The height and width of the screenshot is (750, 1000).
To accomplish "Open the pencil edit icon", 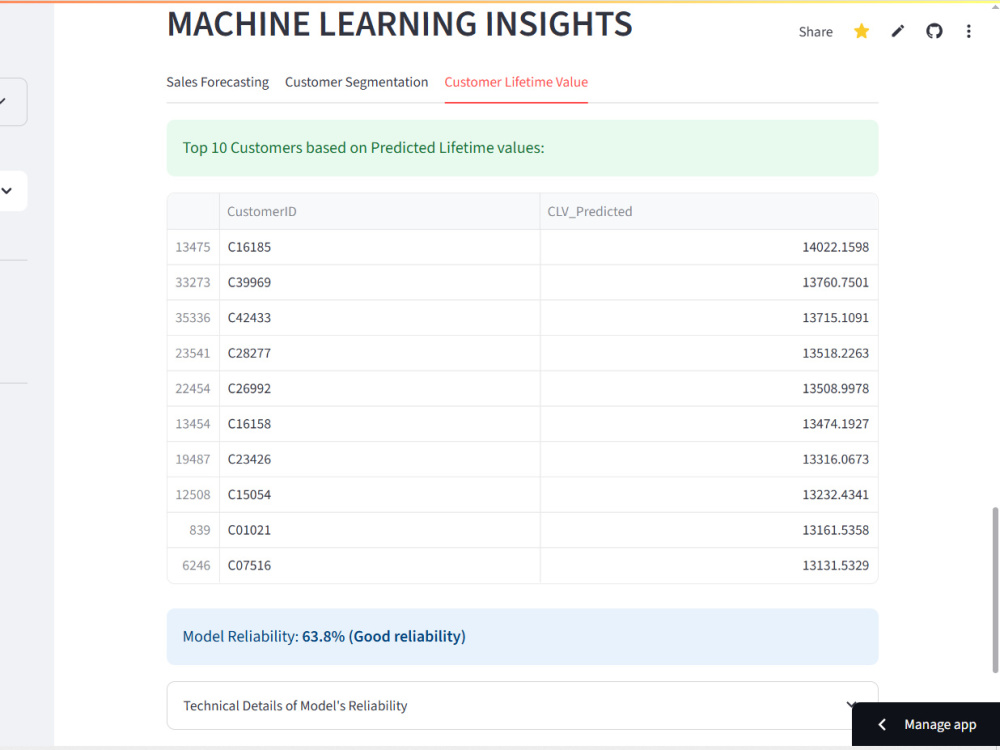I will coord(897,31).
